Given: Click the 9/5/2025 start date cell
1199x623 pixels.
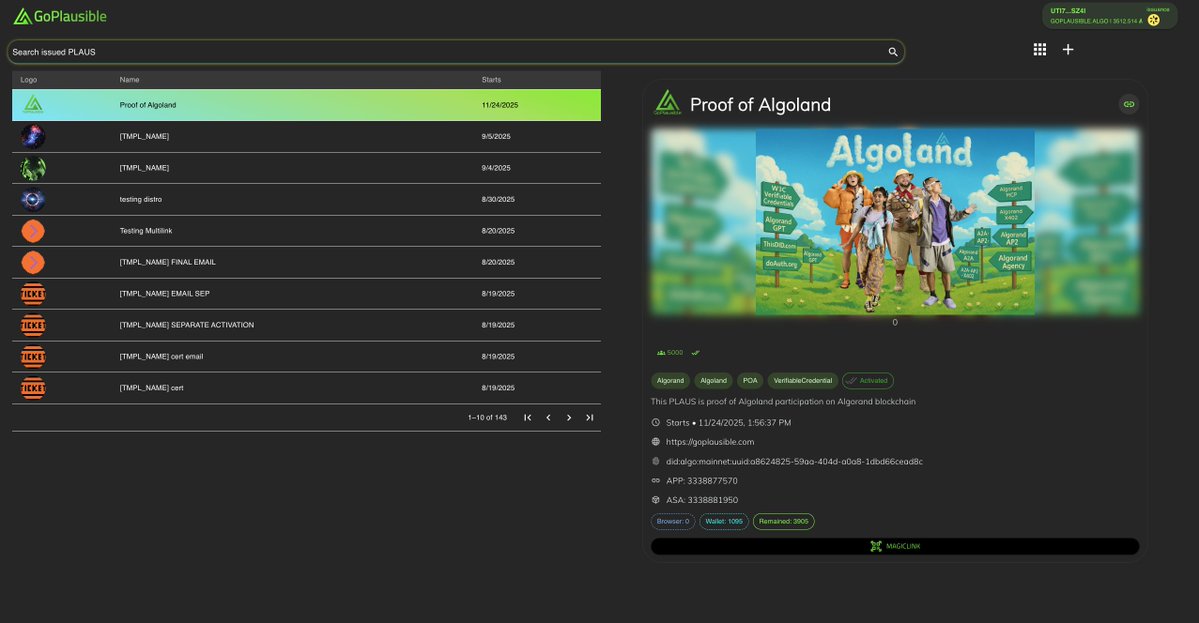Looking at the screenshot, I should click(496, 136).
